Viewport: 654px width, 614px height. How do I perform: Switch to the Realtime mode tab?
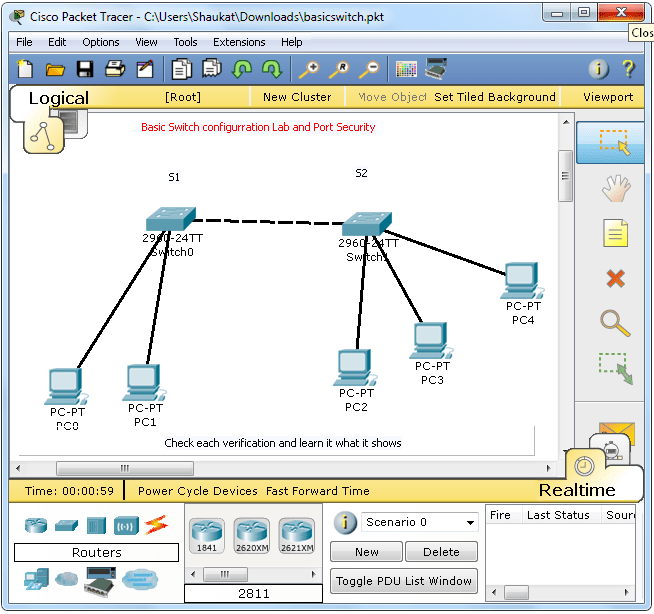point(577,490)
